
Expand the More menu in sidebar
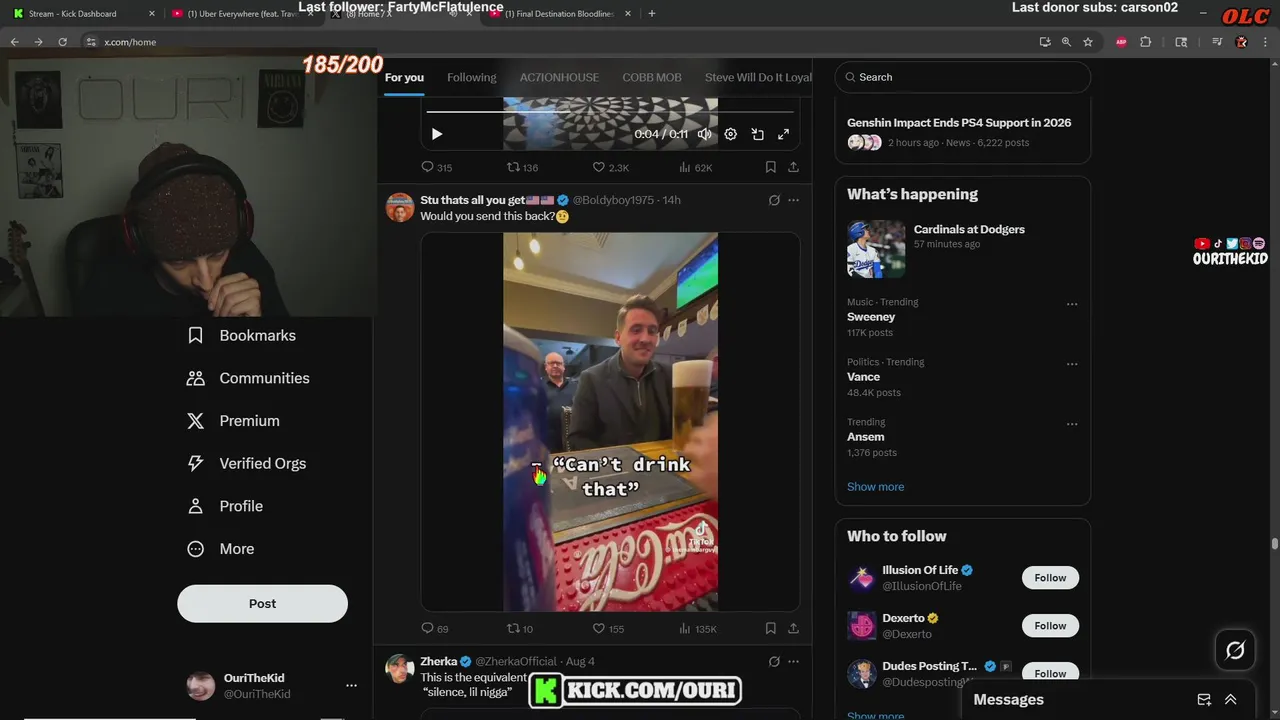pyautogui.click(x=222, y=549)
